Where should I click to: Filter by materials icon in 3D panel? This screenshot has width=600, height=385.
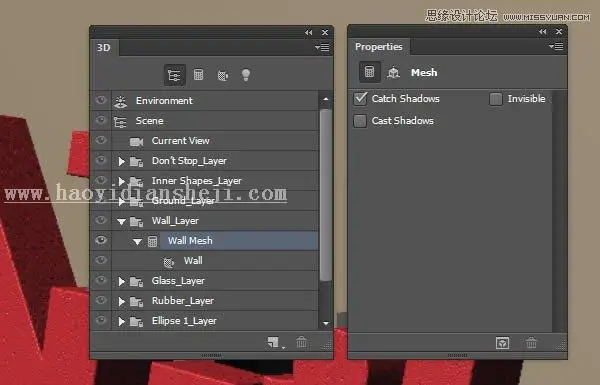pos(223,75)
